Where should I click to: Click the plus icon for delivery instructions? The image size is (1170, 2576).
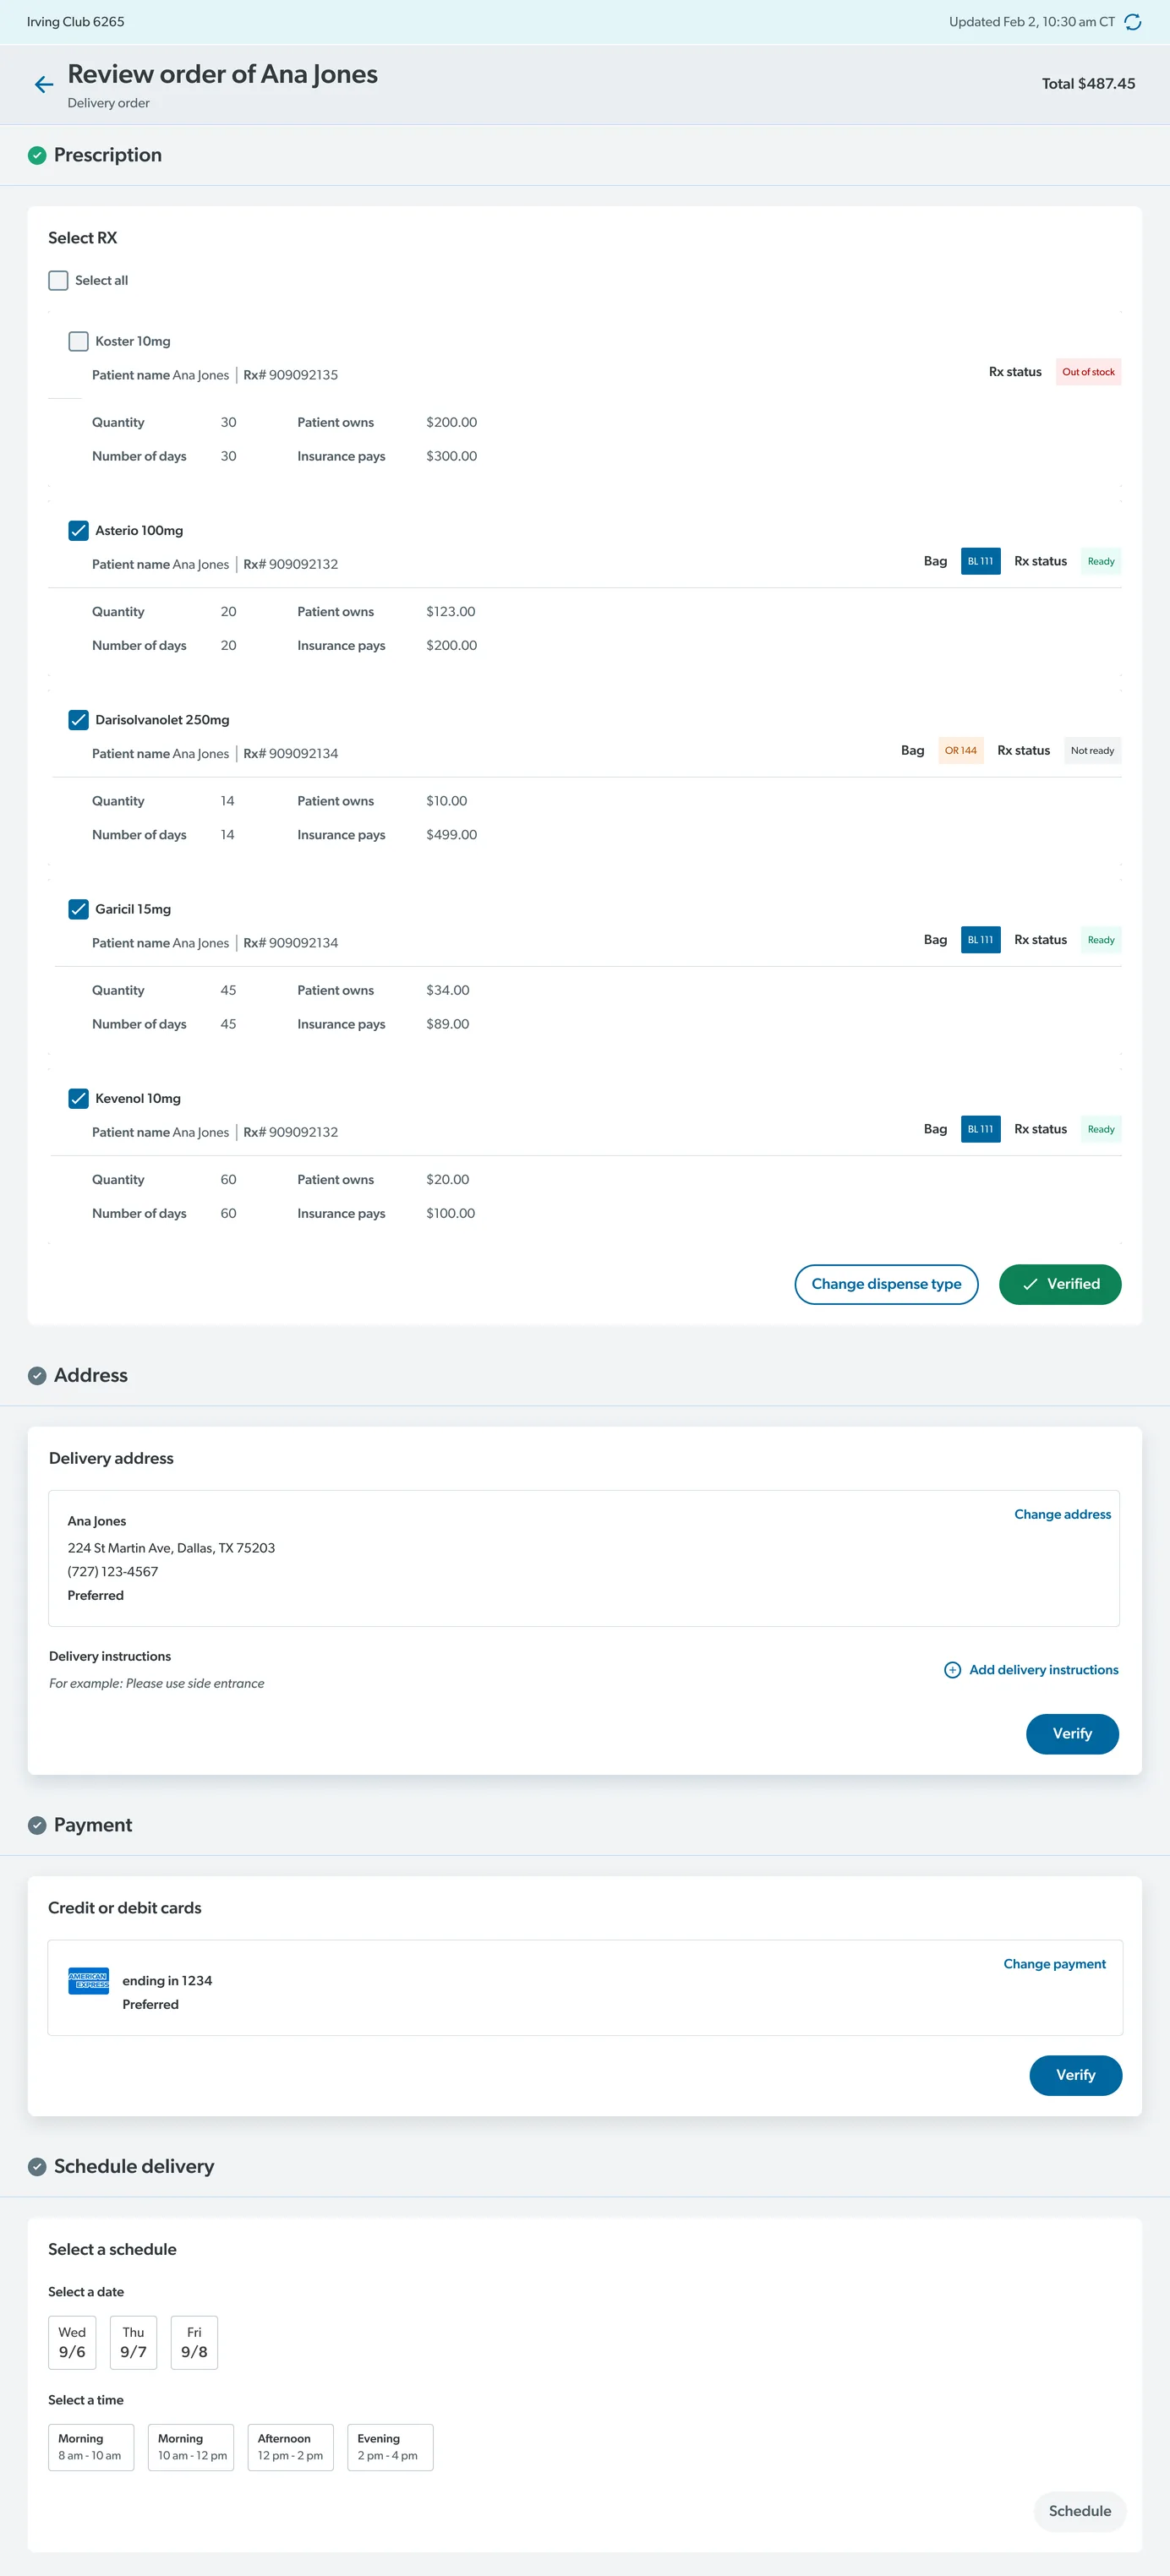(x=952, y=1670)
